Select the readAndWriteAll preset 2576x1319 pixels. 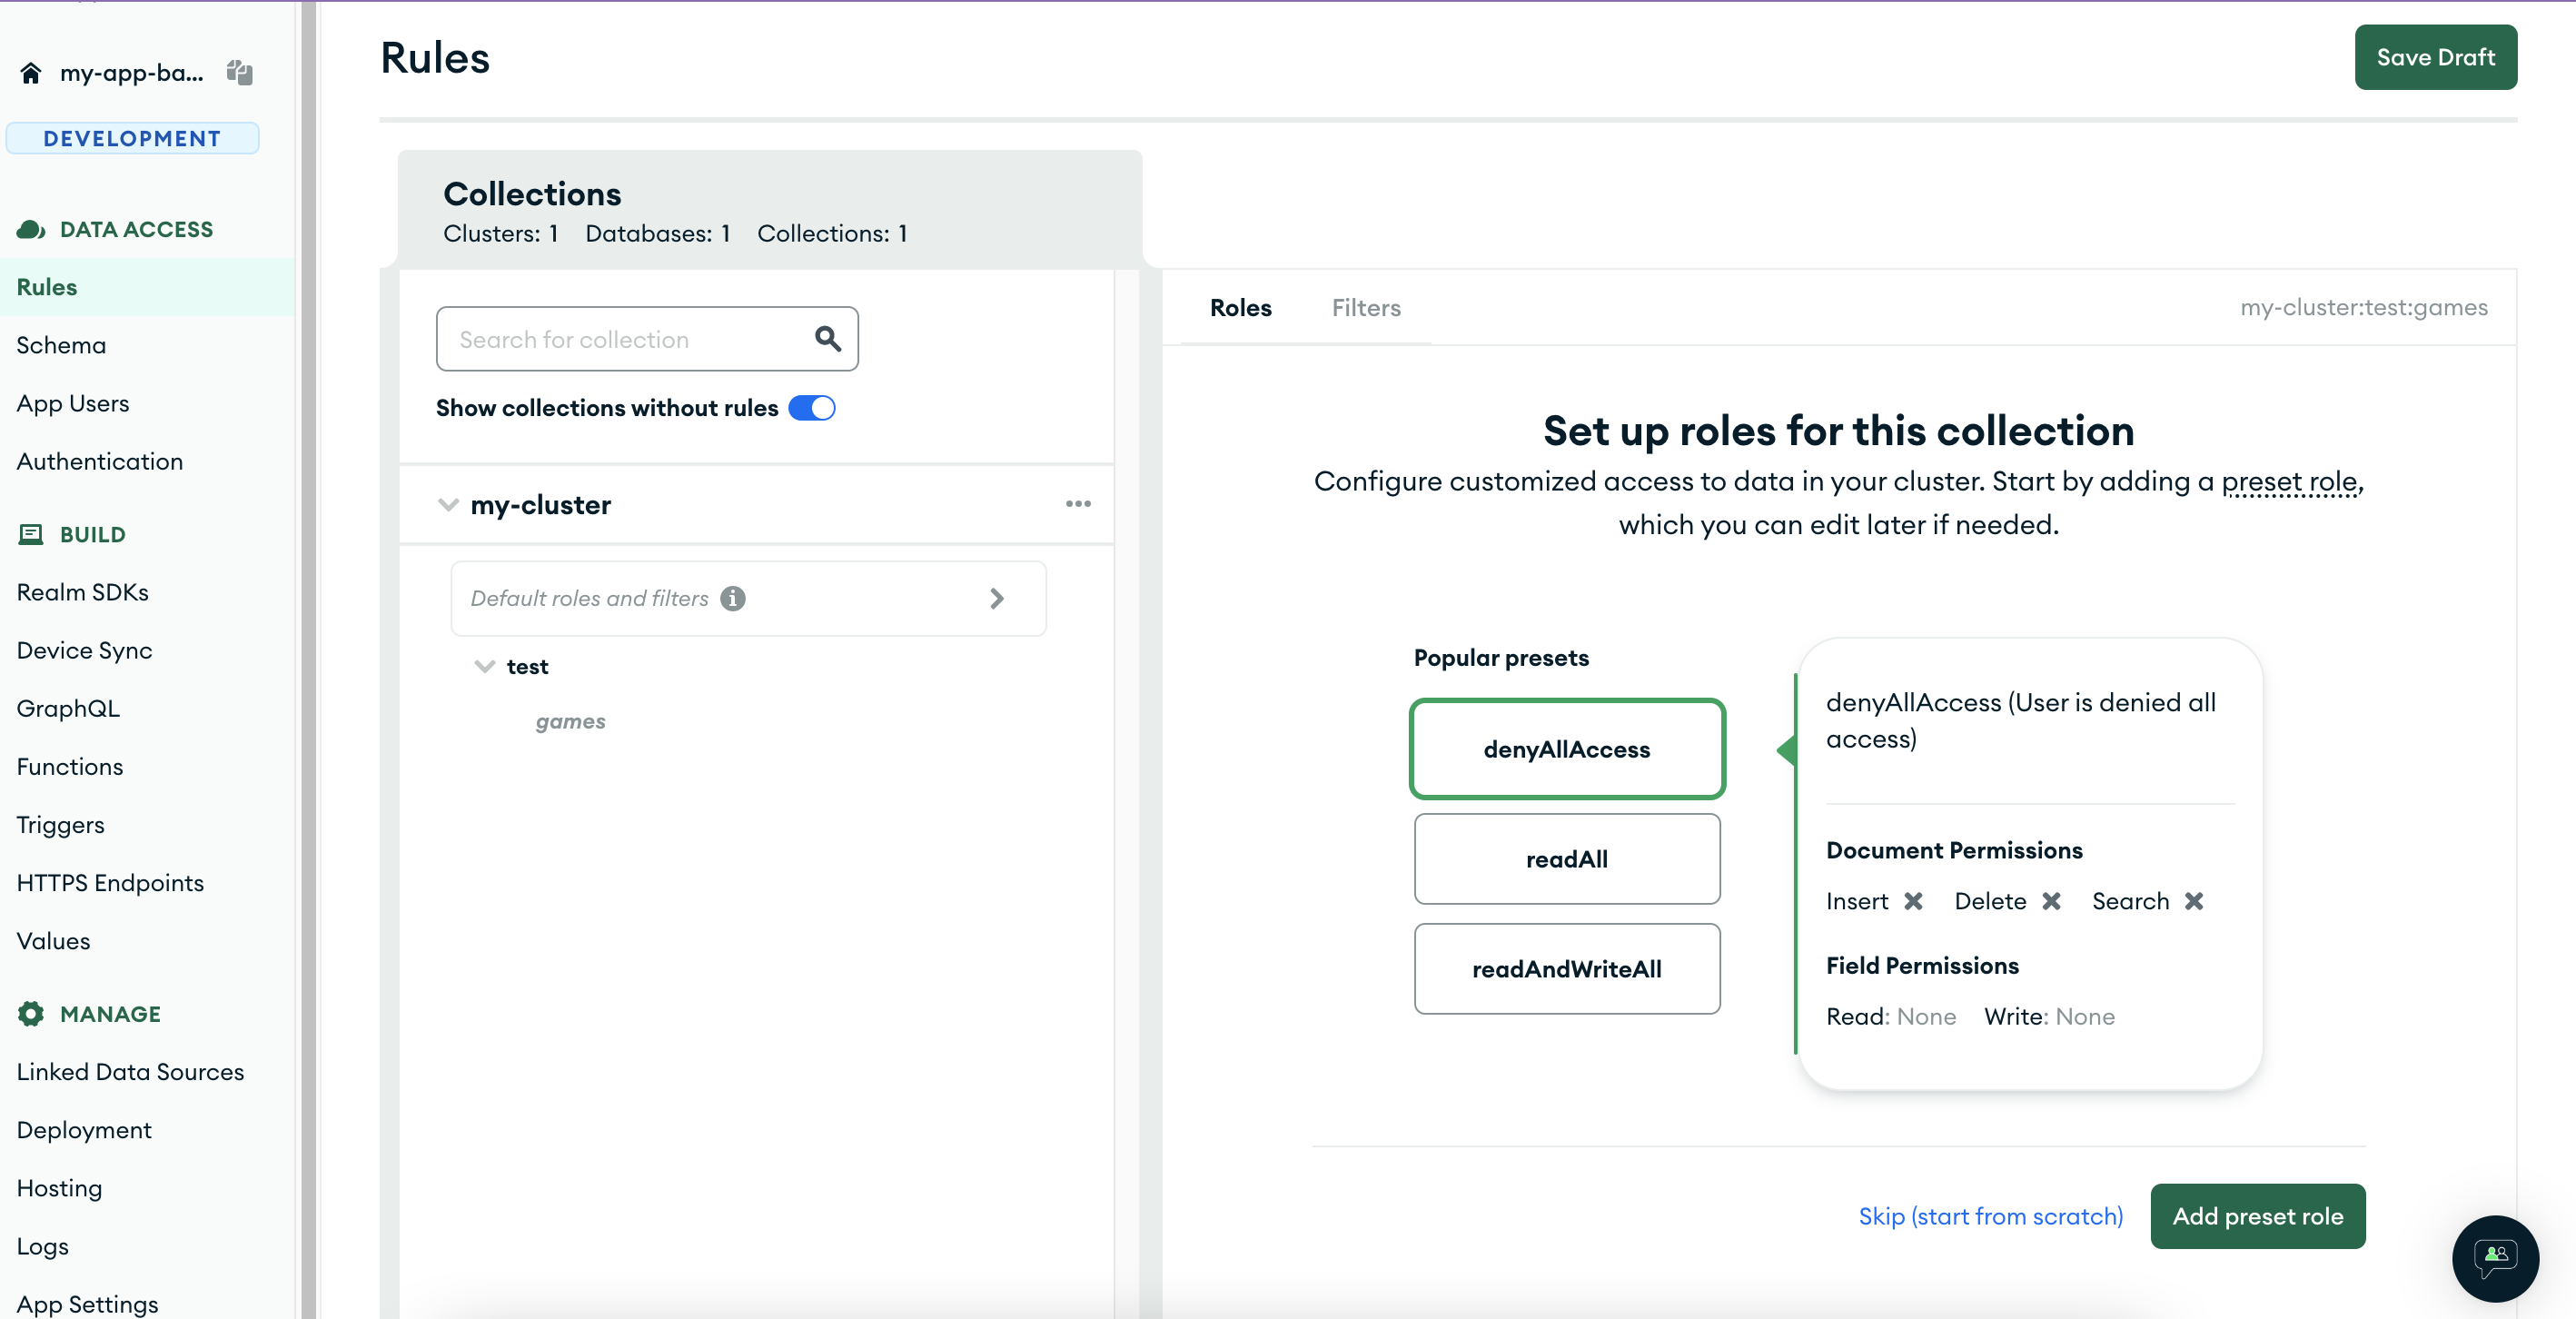coord(1567,969)
